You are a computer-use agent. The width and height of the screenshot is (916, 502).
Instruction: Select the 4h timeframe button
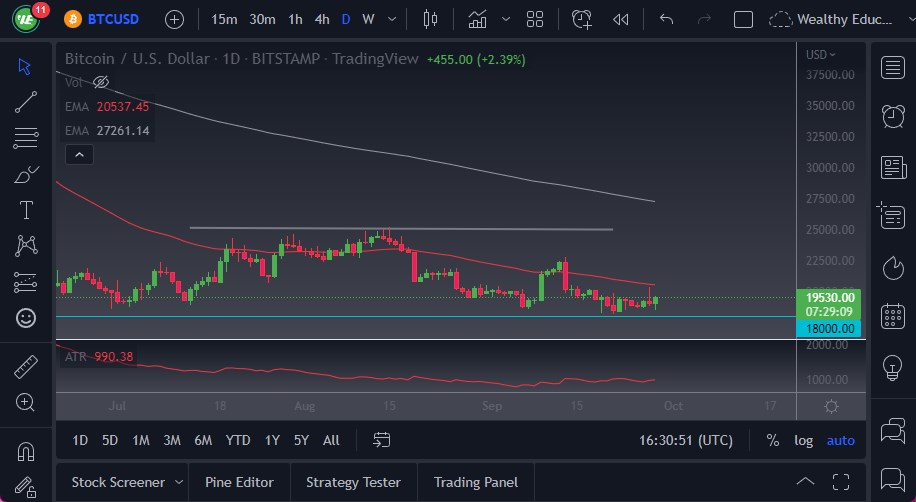tap(321, 19)
